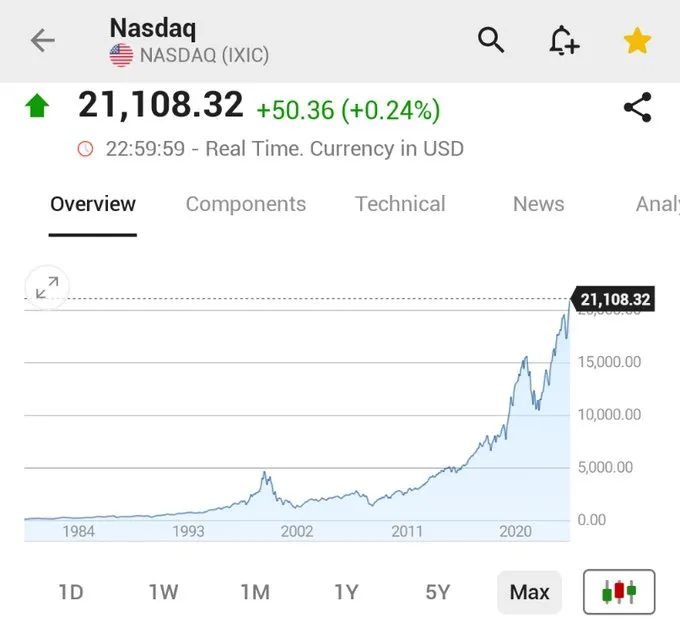Viewport: 680px width, 628px height.
Task: Switch to the Components tab
Action: click(246, 204)
